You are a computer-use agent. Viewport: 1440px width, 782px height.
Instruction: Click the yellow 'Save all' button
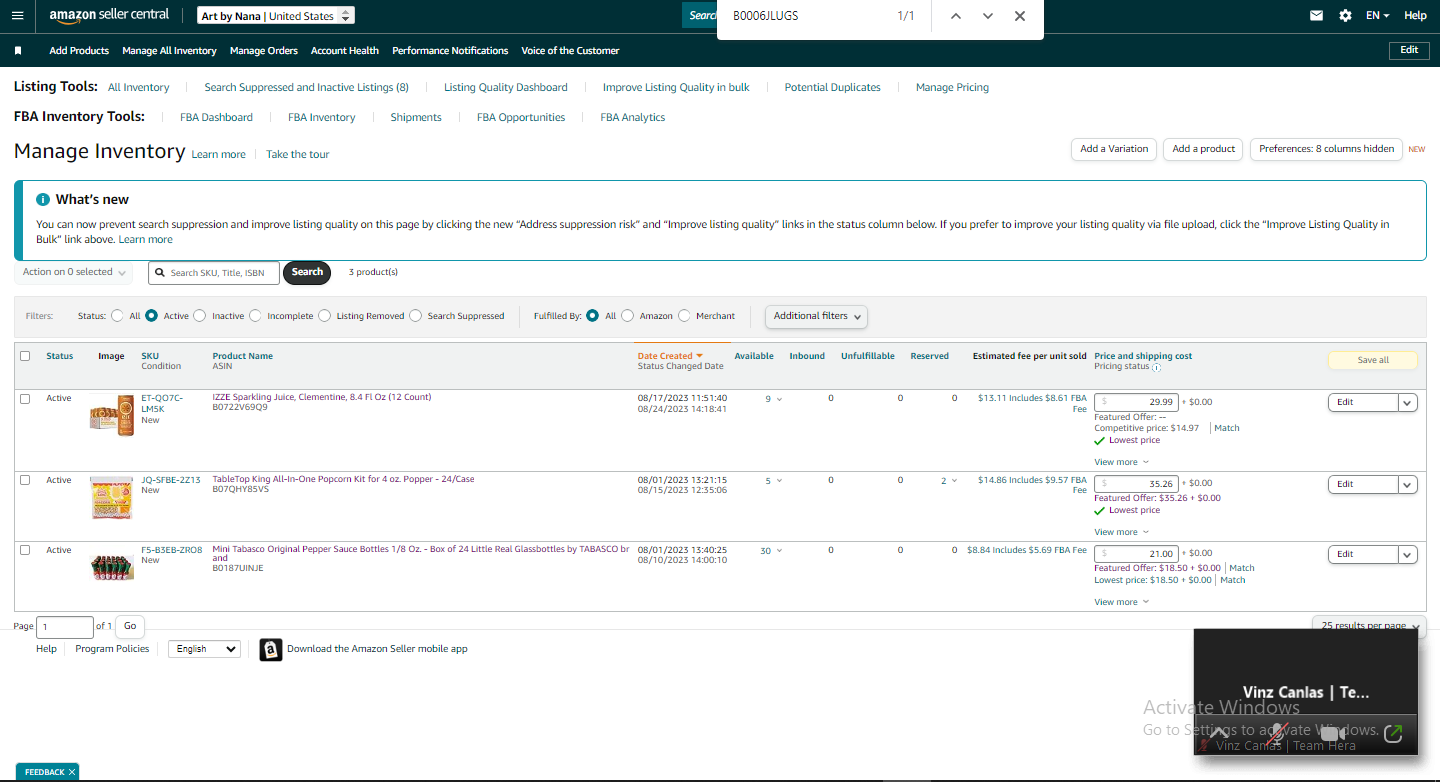click(x=1373, y=360)
